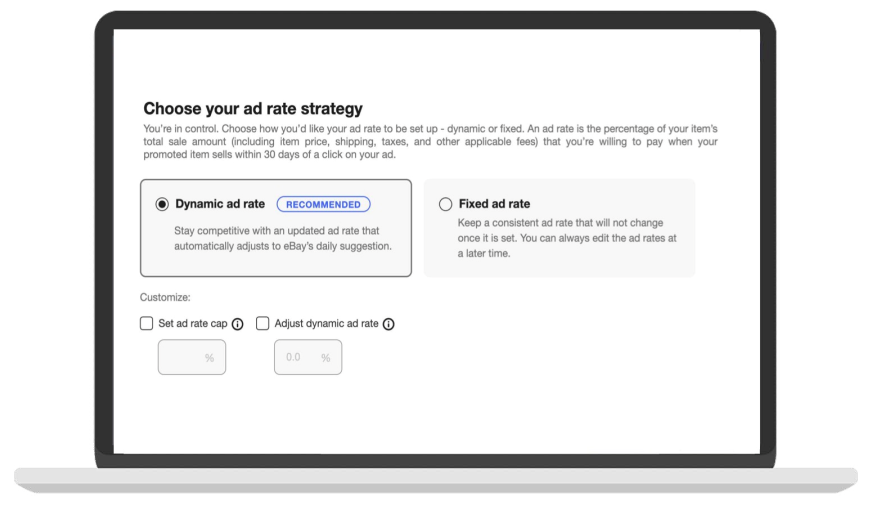The height and width of the screenshot is (508, 869).
Task: Click the 'You're in control' intro paragraph
Action: [x=430, y=141]
